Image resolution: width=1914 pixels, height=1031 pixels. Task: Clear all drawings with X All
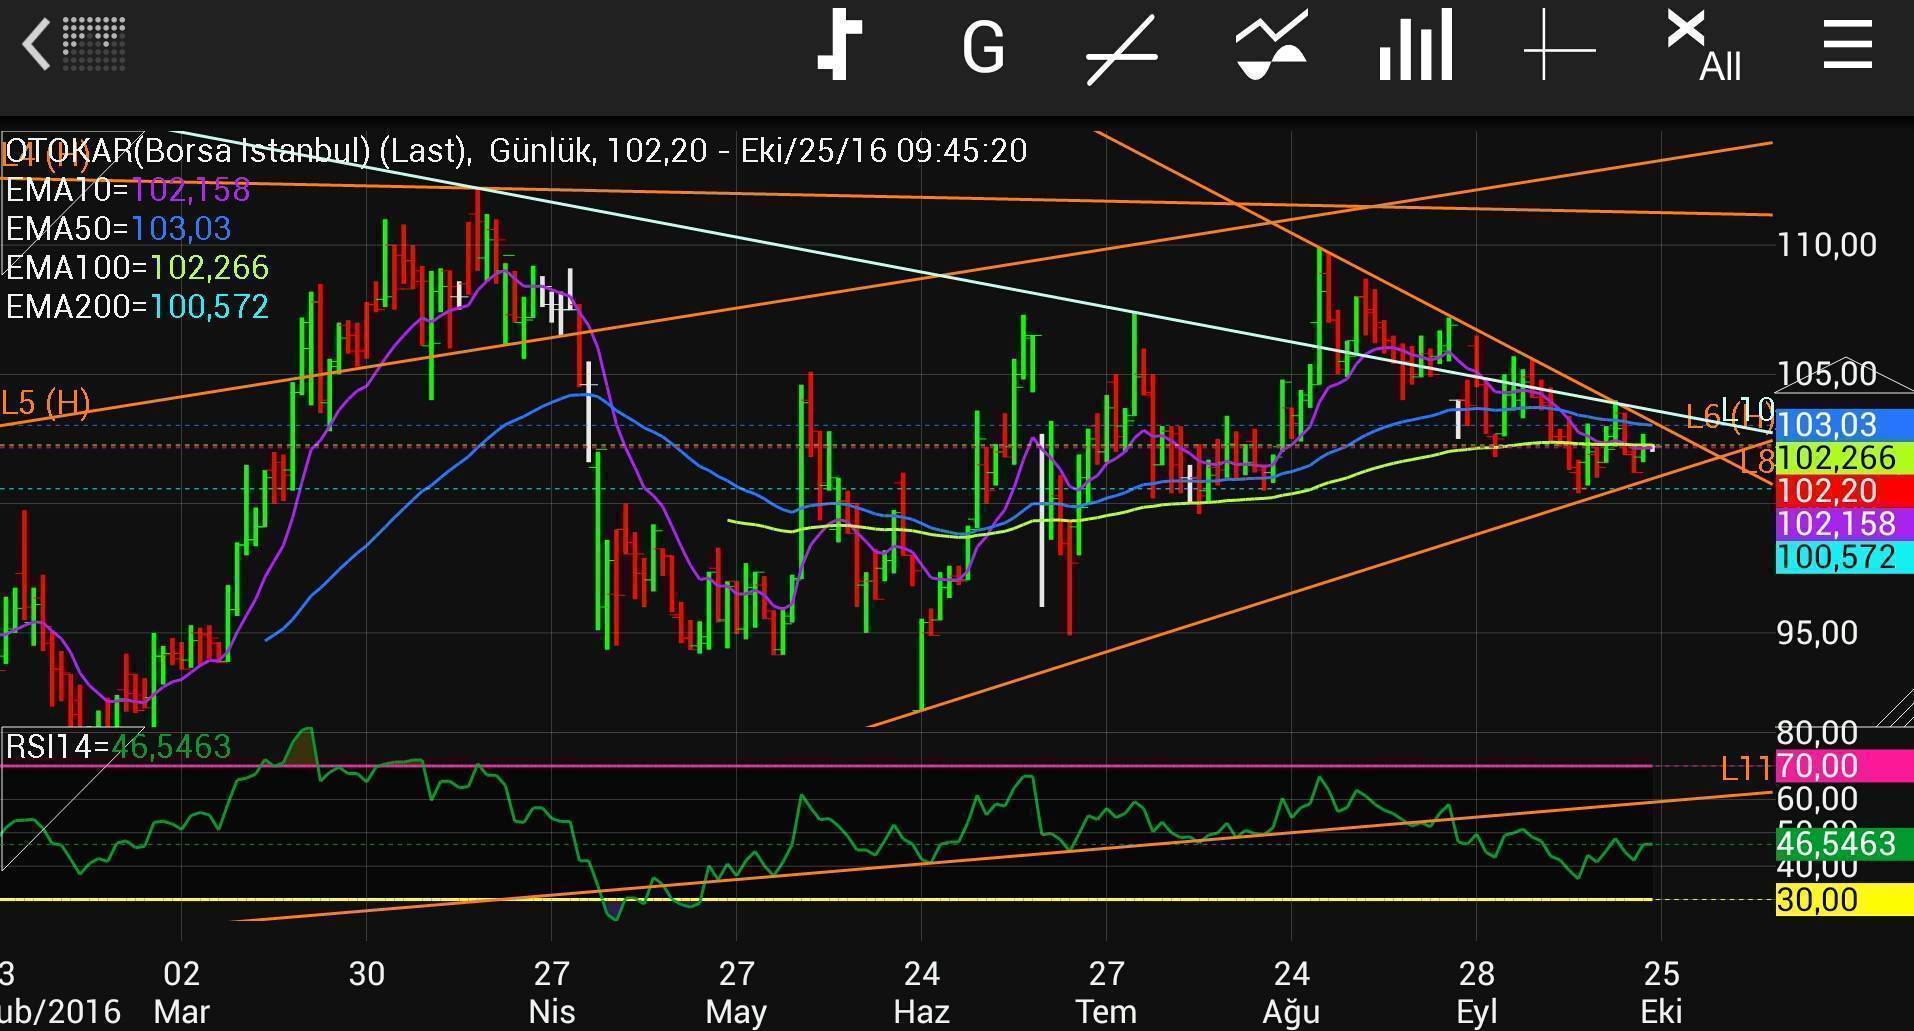[x=1704, y=46]
